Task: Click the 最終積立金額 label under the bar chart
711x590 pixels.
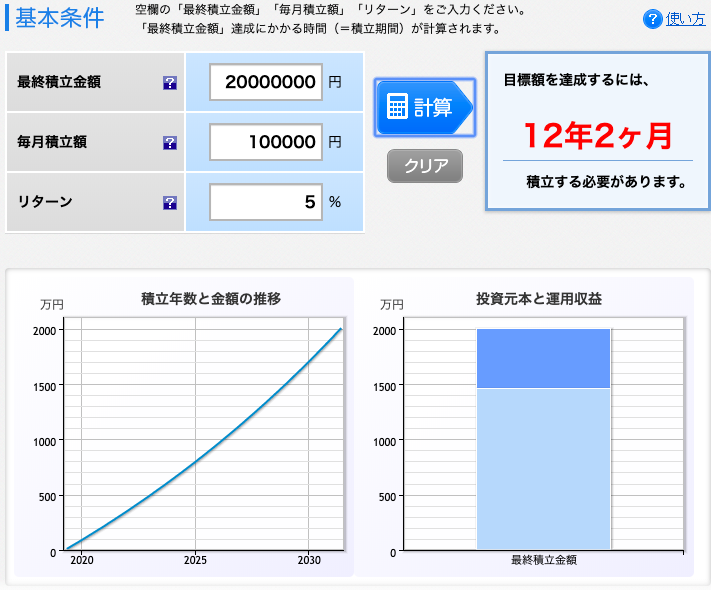Action: pos(543,561)
